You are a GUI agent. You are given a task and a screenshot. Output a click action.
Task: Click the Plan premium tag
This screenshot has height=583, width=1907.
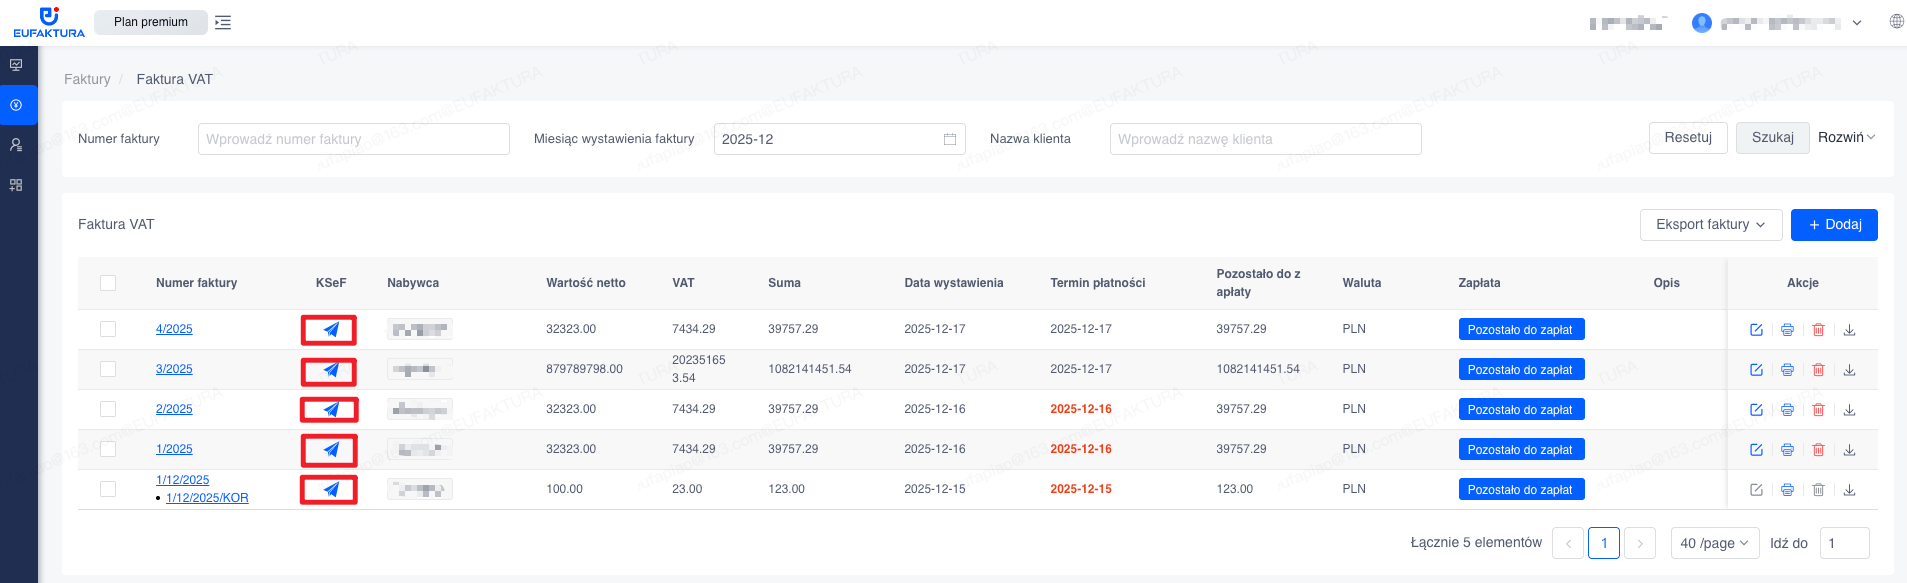(151, 22)
